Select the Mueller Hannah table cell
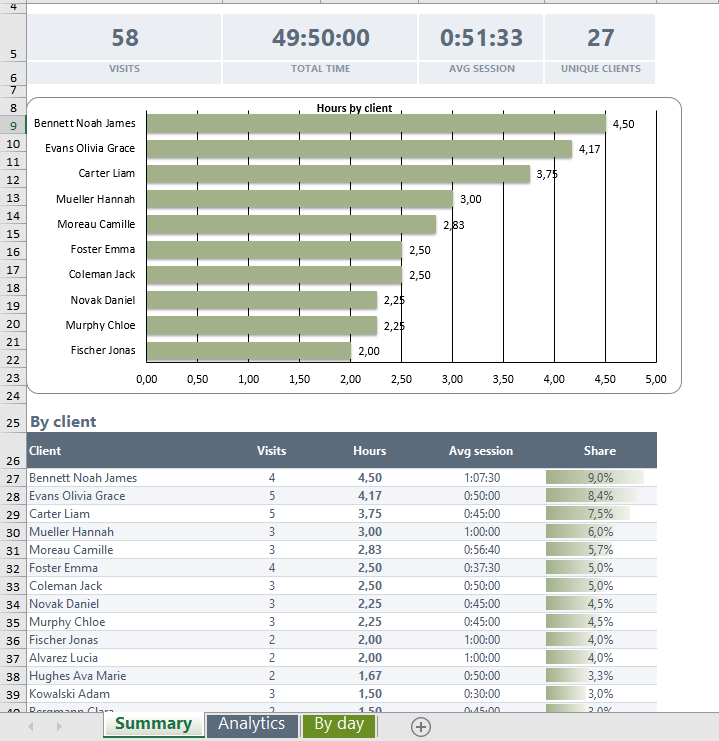The image size is (719, 741). tap(125, 532)
